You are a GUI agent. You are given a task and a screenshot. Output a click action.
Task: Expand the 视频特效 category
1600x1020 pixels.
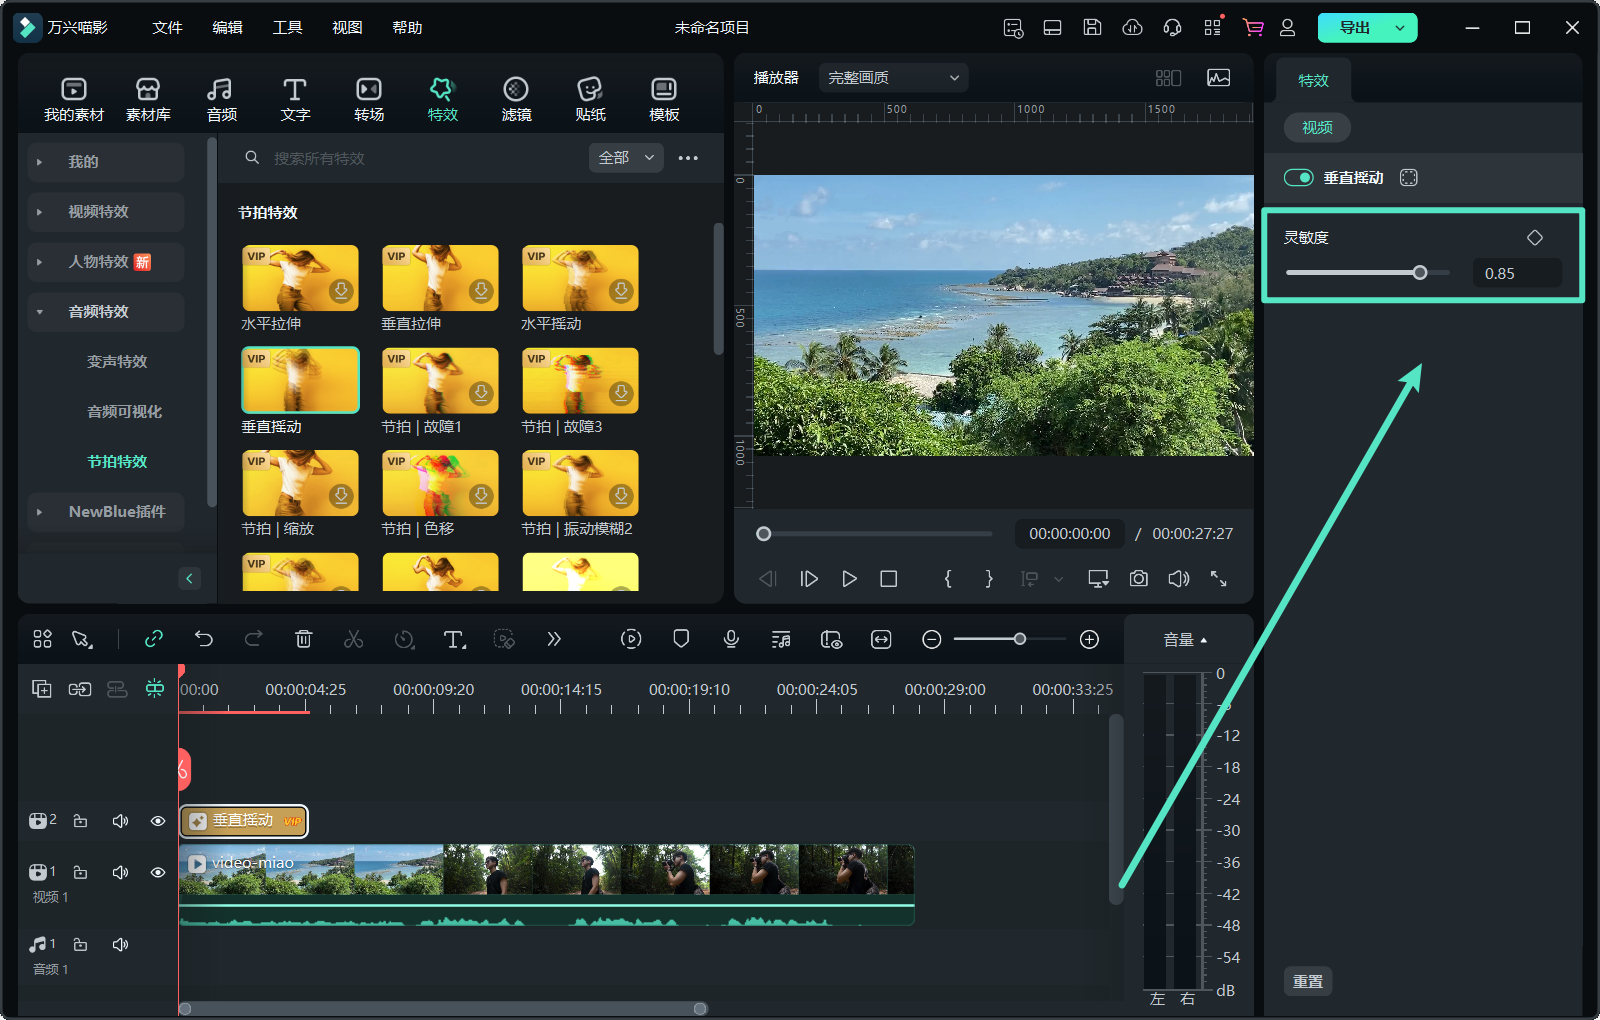(98, 212)
